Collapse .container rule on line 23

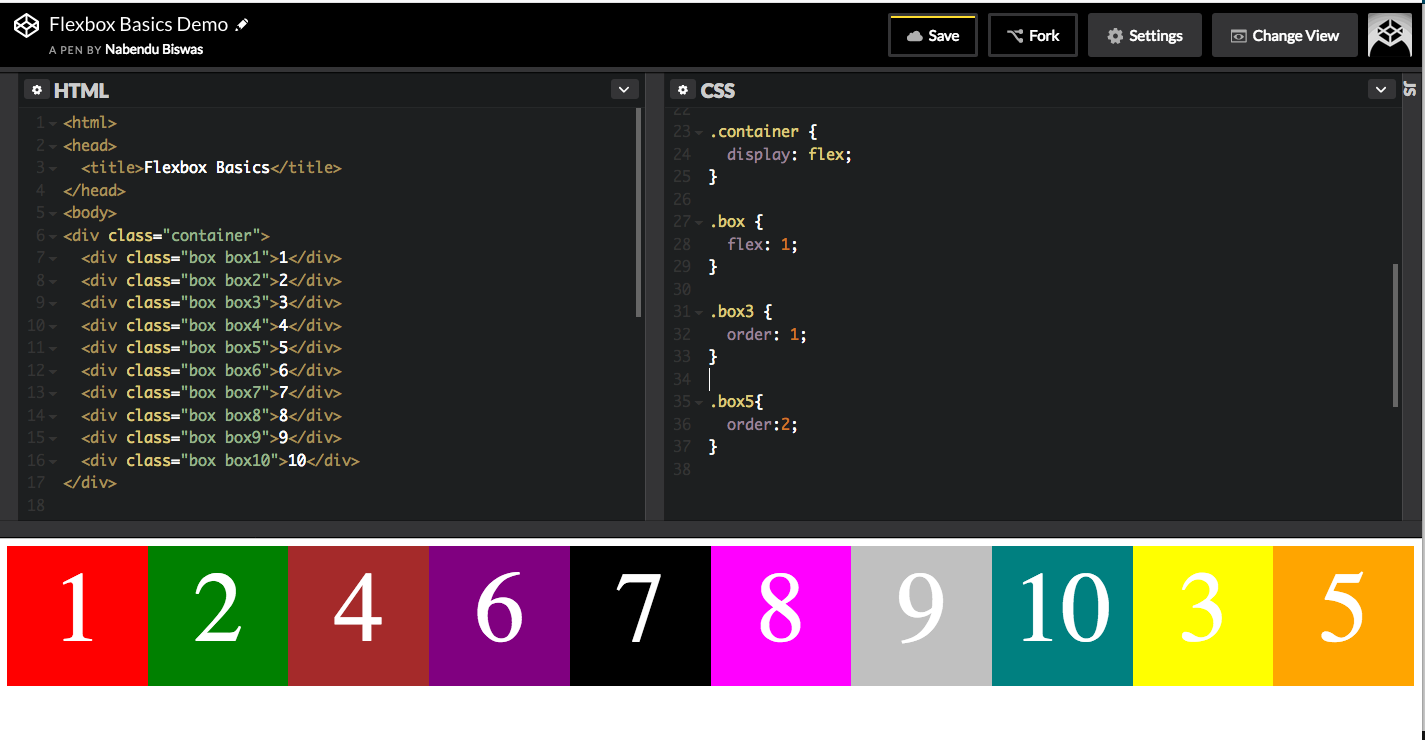coord(699,132)
